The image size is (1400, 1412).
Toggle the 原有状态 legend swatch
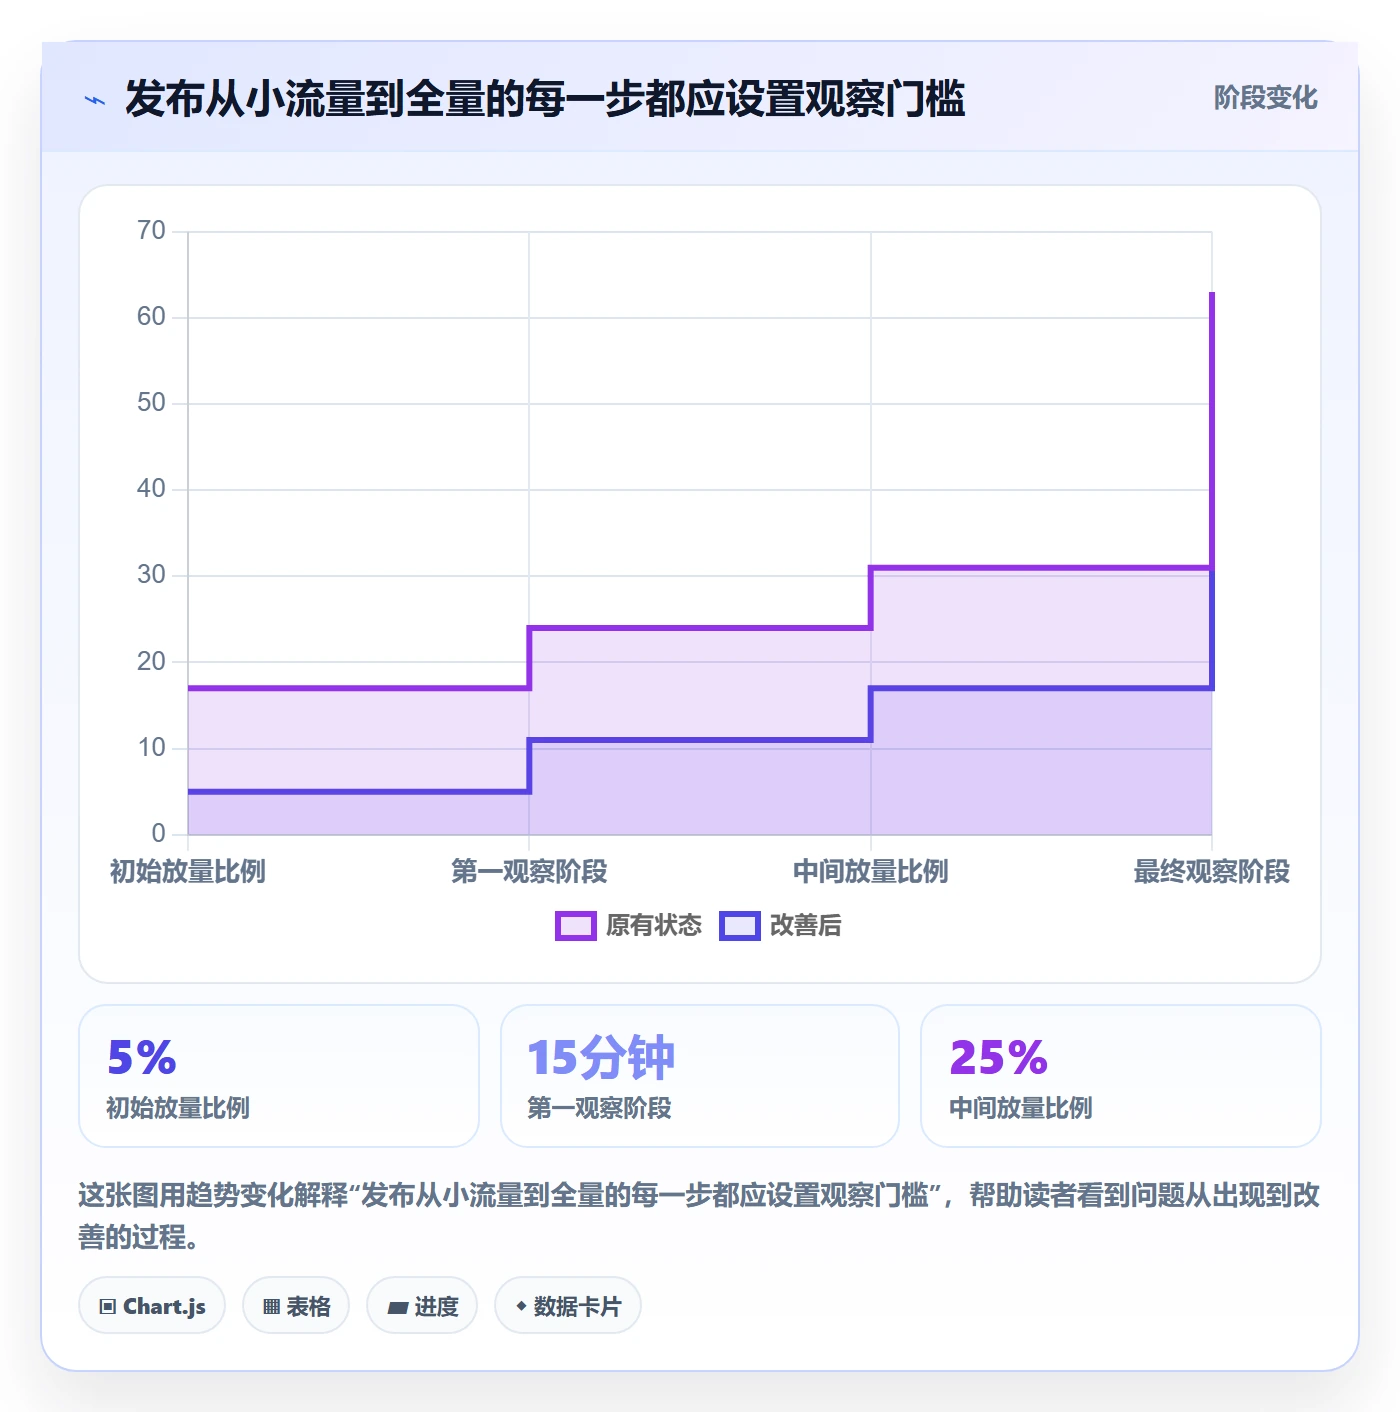[576, 926]
